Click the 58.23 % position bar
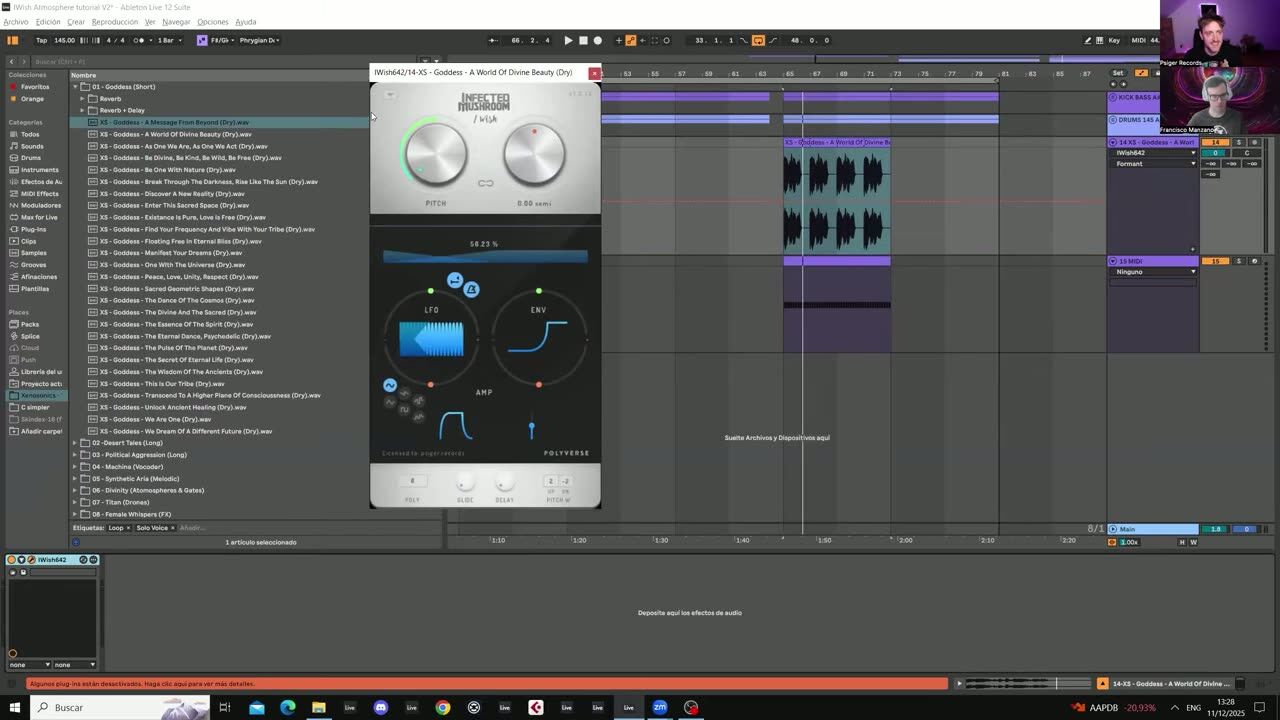Image resolution: width=1280 pixels, height=720 pixels. (x=485, y=257)
